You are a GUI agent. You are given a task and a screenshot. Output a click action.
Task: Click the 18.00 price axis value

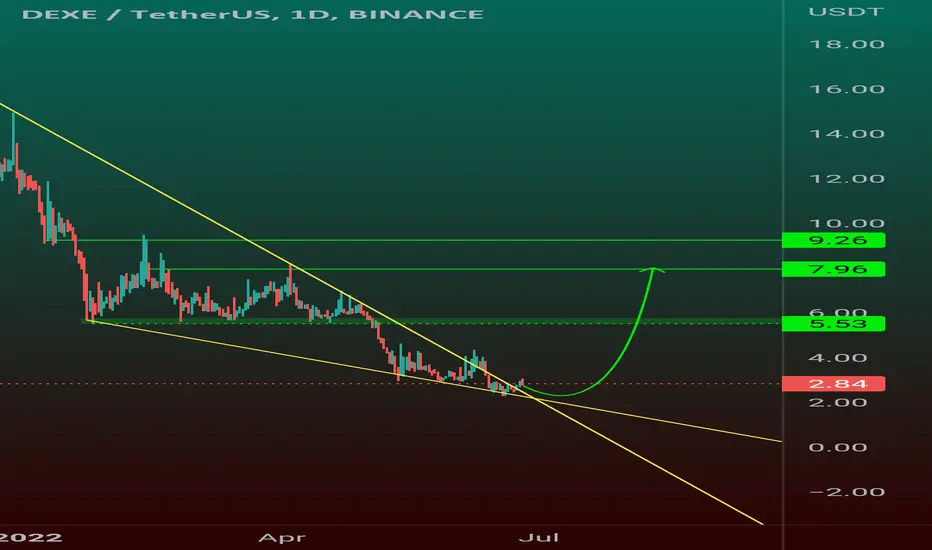(x=847, y=44)
